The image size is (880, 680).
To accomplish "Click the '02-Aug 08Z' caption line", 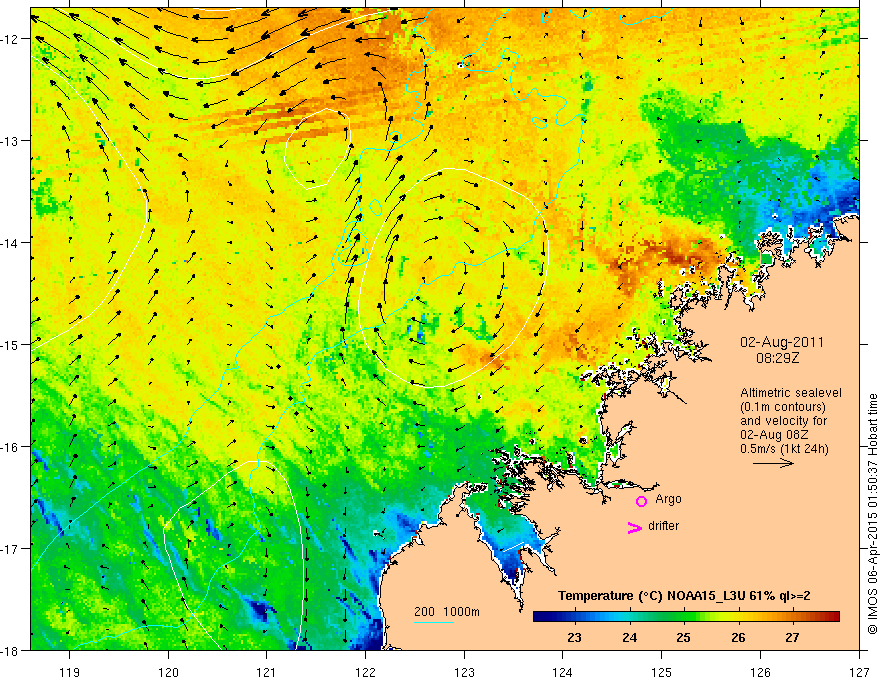I will coord(773,435).
